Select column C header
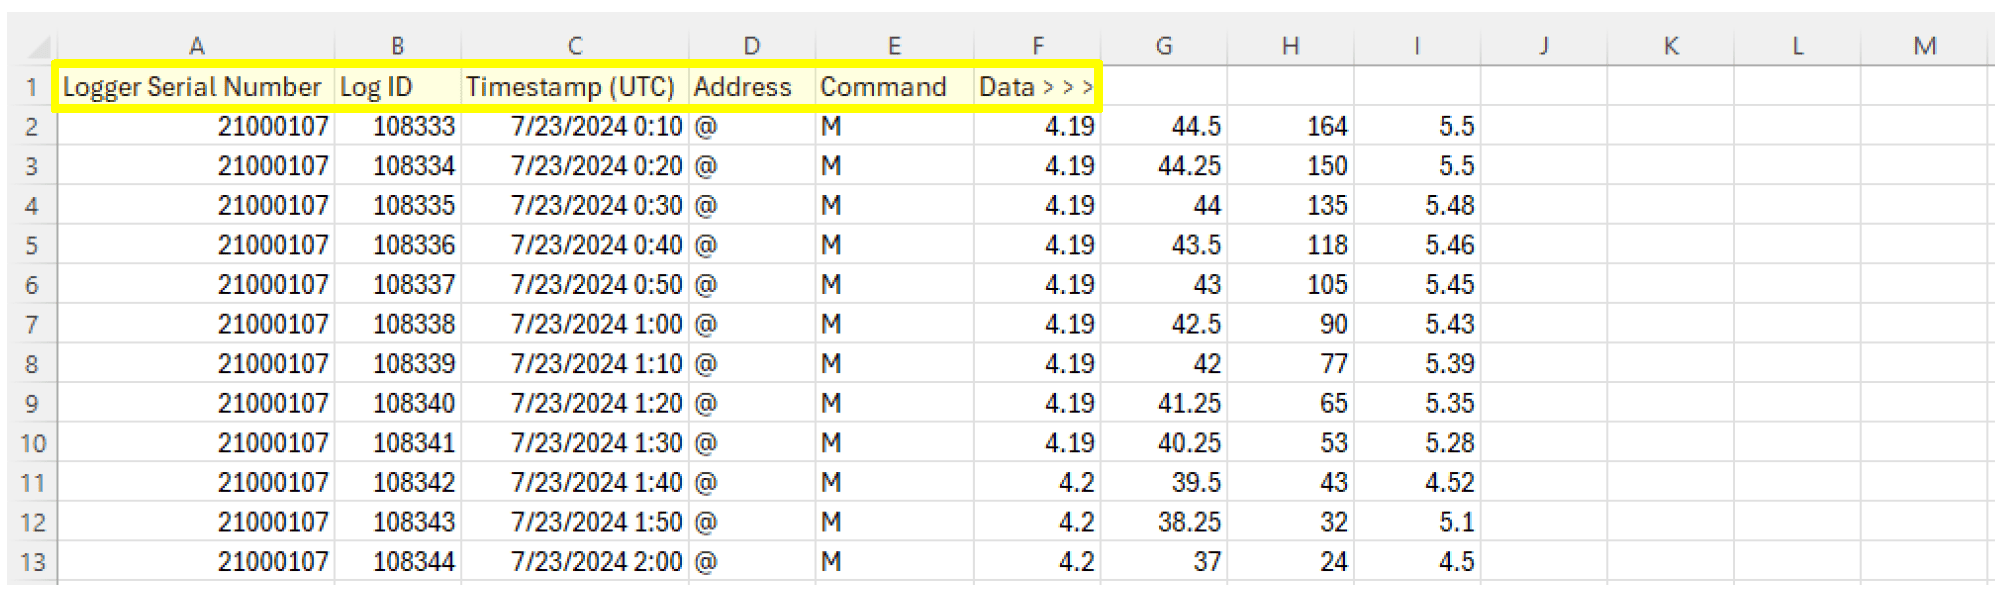This screenshot has width=2013, height=590. coord(574,46)
